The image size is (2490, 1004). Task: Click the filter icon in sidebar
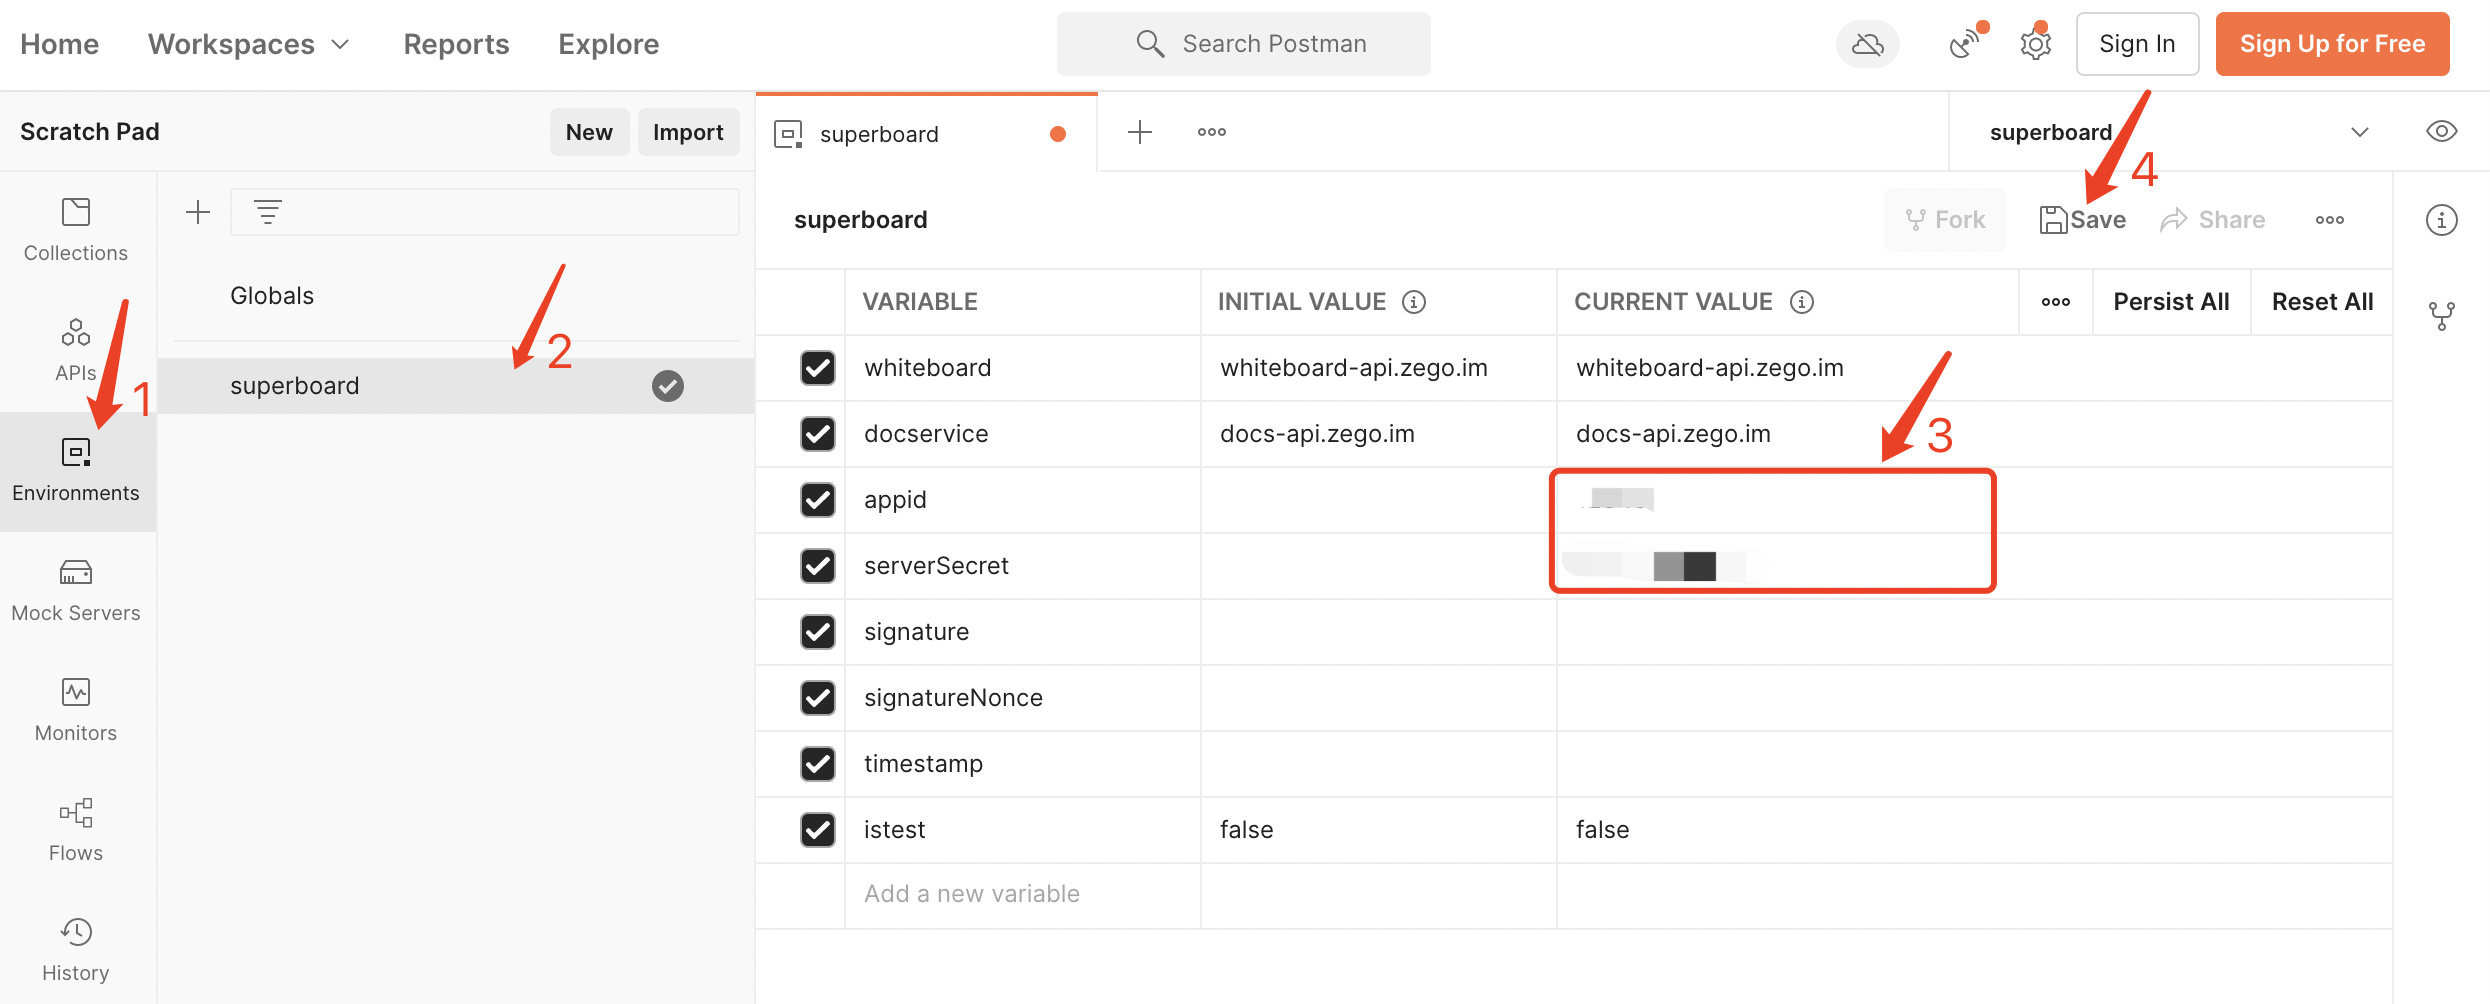tap(267, 212)
